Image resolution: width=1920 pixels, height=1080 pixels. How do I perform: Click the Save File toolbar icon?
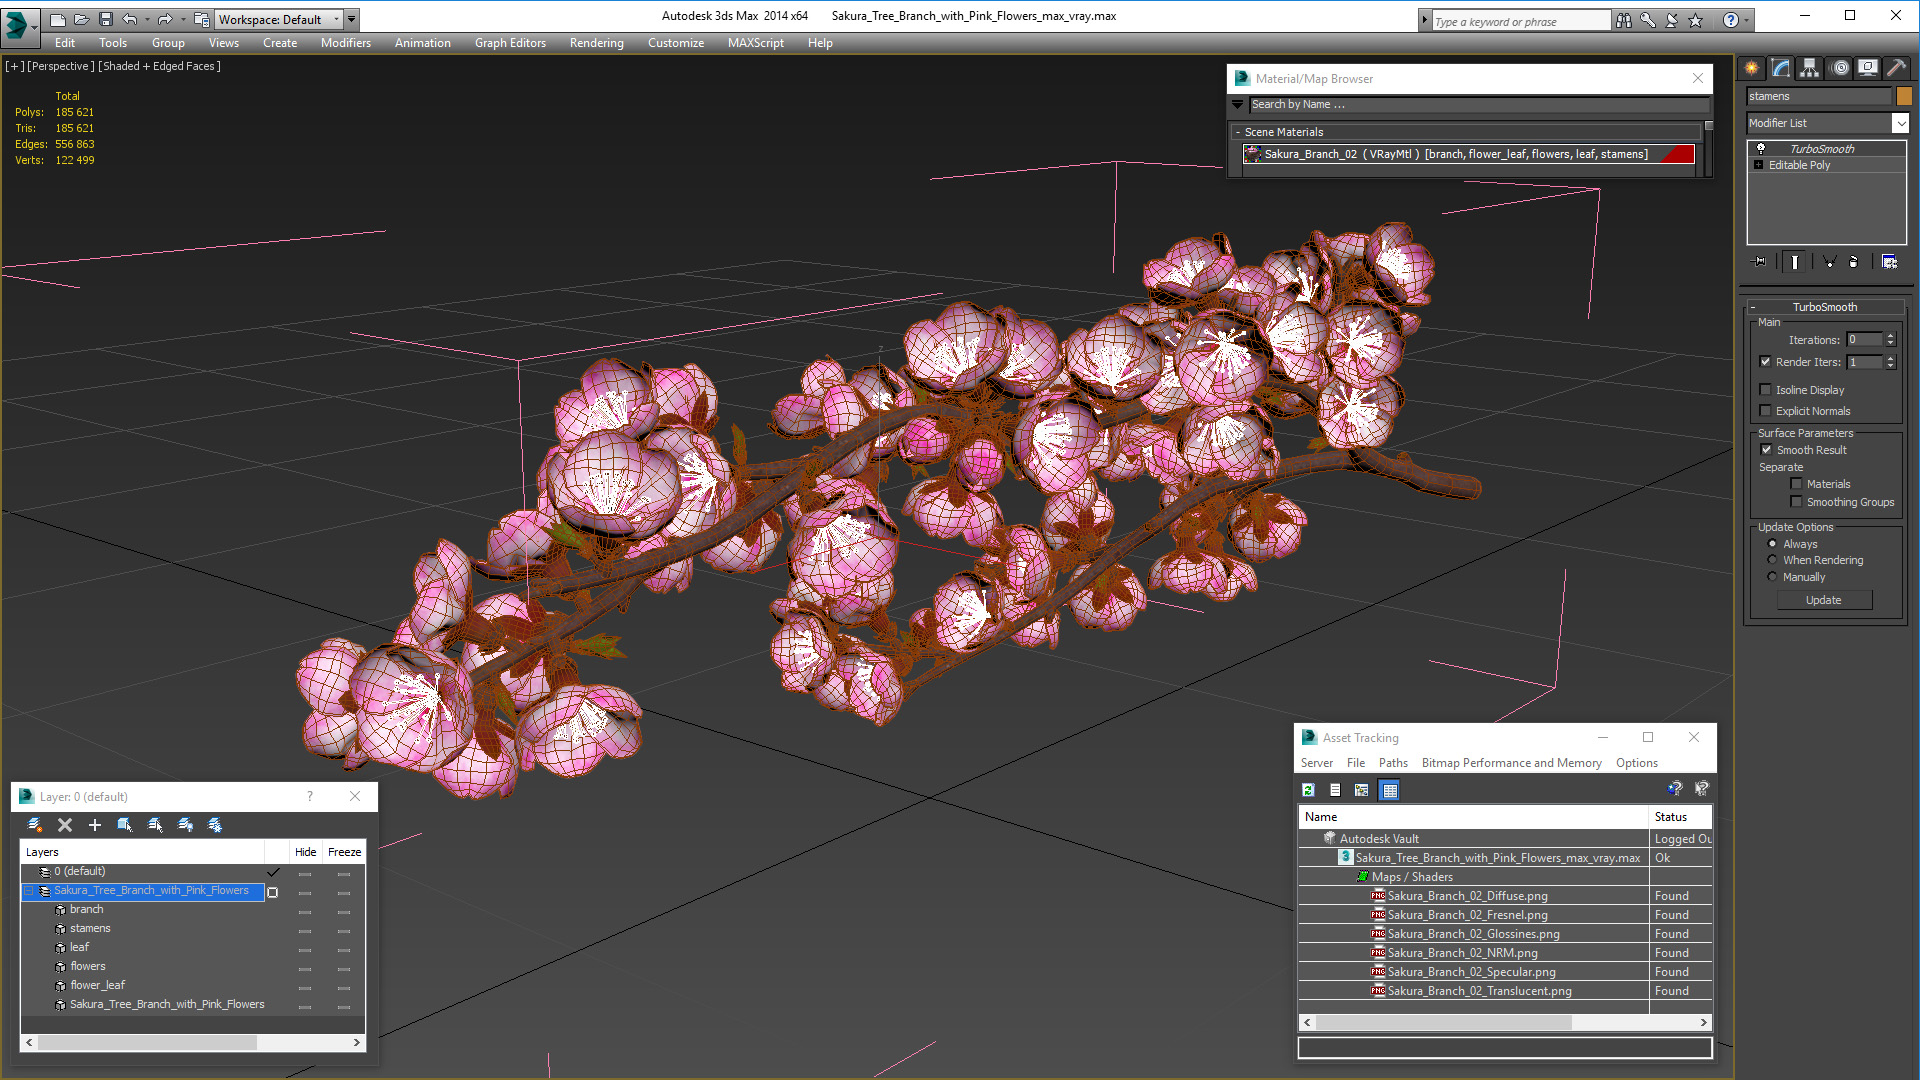[106, 19]
